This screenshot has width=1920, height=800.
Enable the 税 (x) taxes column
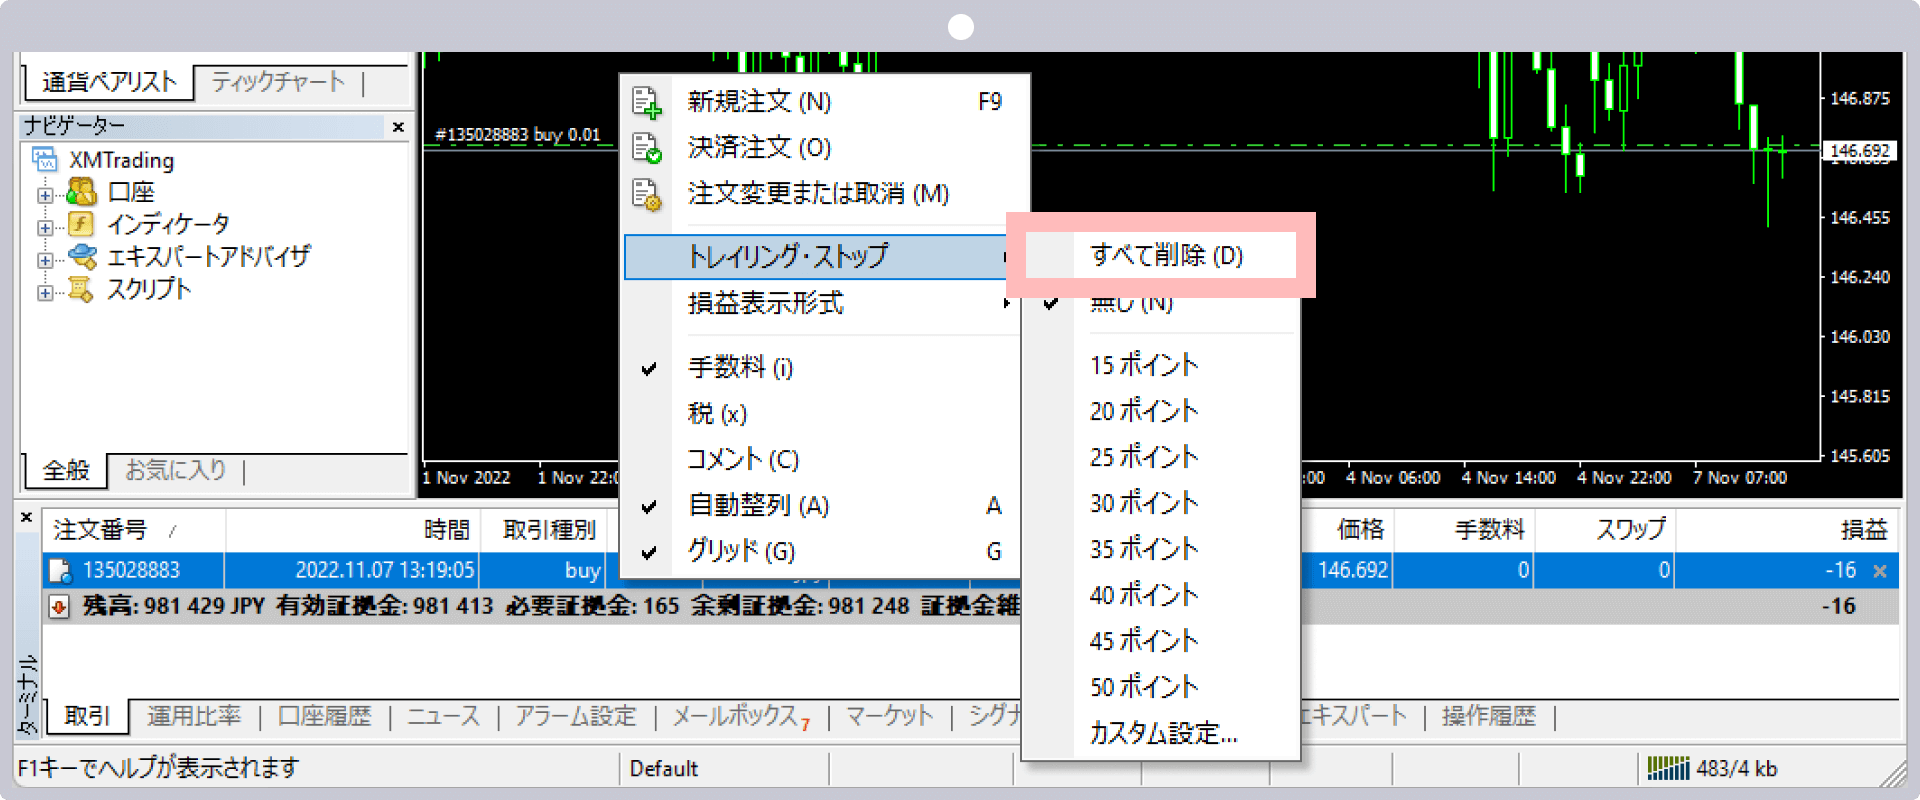click(822, 414)
